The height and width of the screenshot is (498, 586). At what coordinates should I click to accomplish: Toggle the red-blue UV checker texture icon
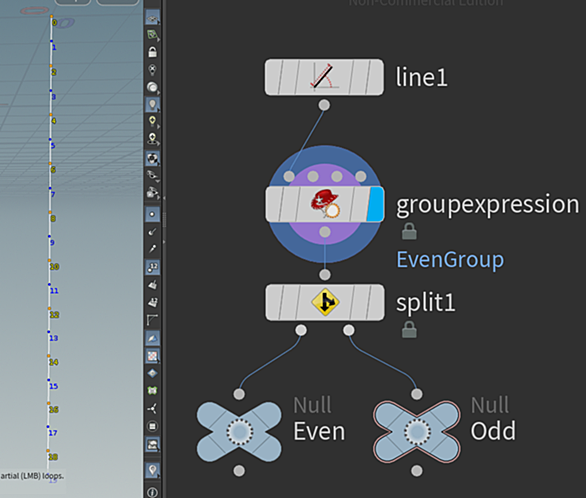[x=152, y=356]
